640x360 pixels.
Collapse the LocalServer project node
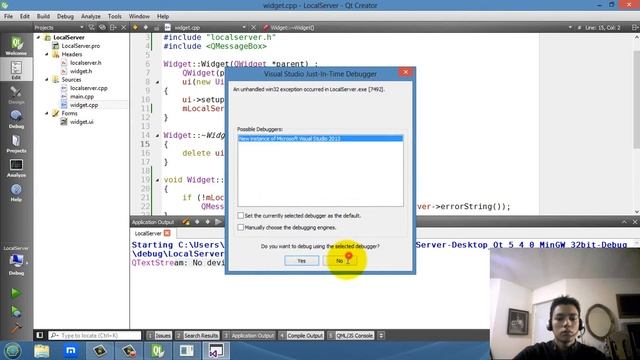pos(39,37)
